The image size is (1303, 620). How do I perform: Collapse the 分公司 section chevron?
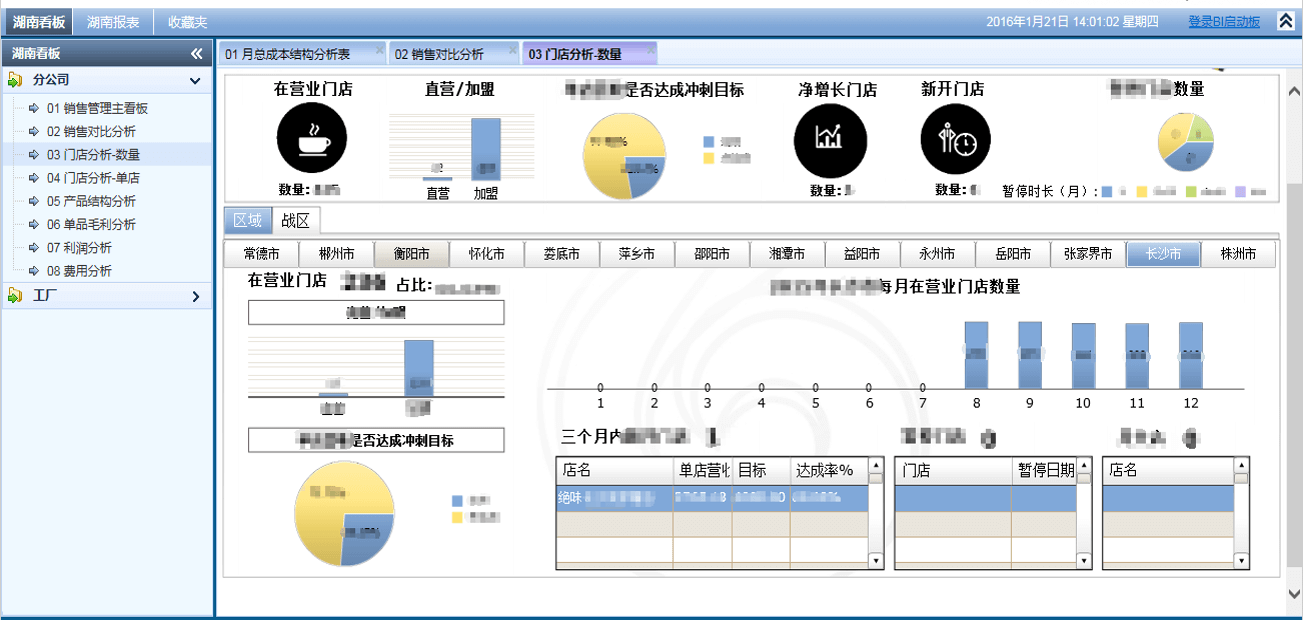pyautogui.click(x=195, y=80)
